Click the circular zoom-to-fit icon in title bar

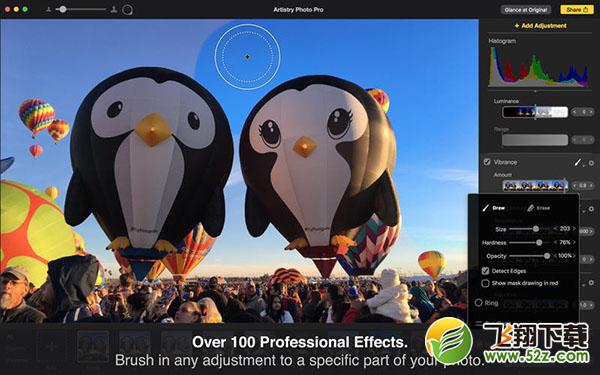click(127, 10)
